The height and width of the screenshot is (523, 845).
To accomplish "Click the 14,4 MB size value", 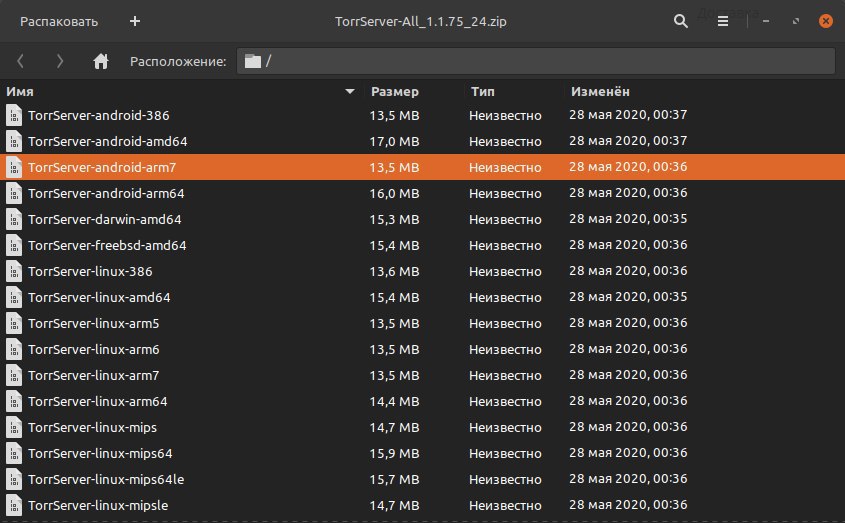I will pos(394,401).
